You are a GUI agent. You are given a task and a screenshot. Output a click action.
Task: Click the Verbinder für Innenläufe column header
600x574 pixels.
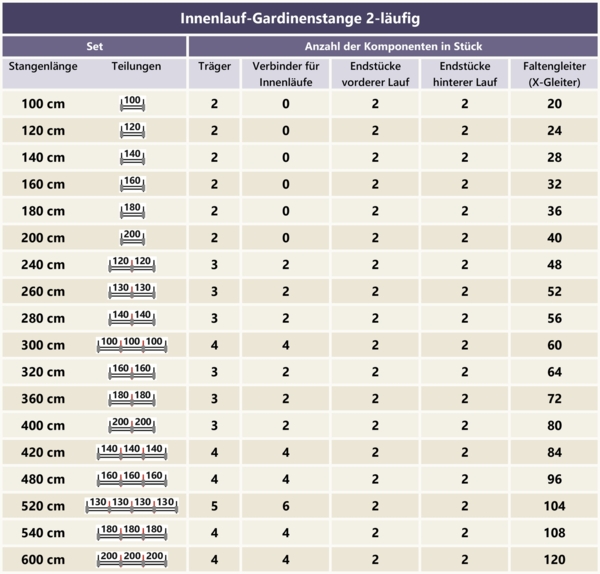point(285,74)
